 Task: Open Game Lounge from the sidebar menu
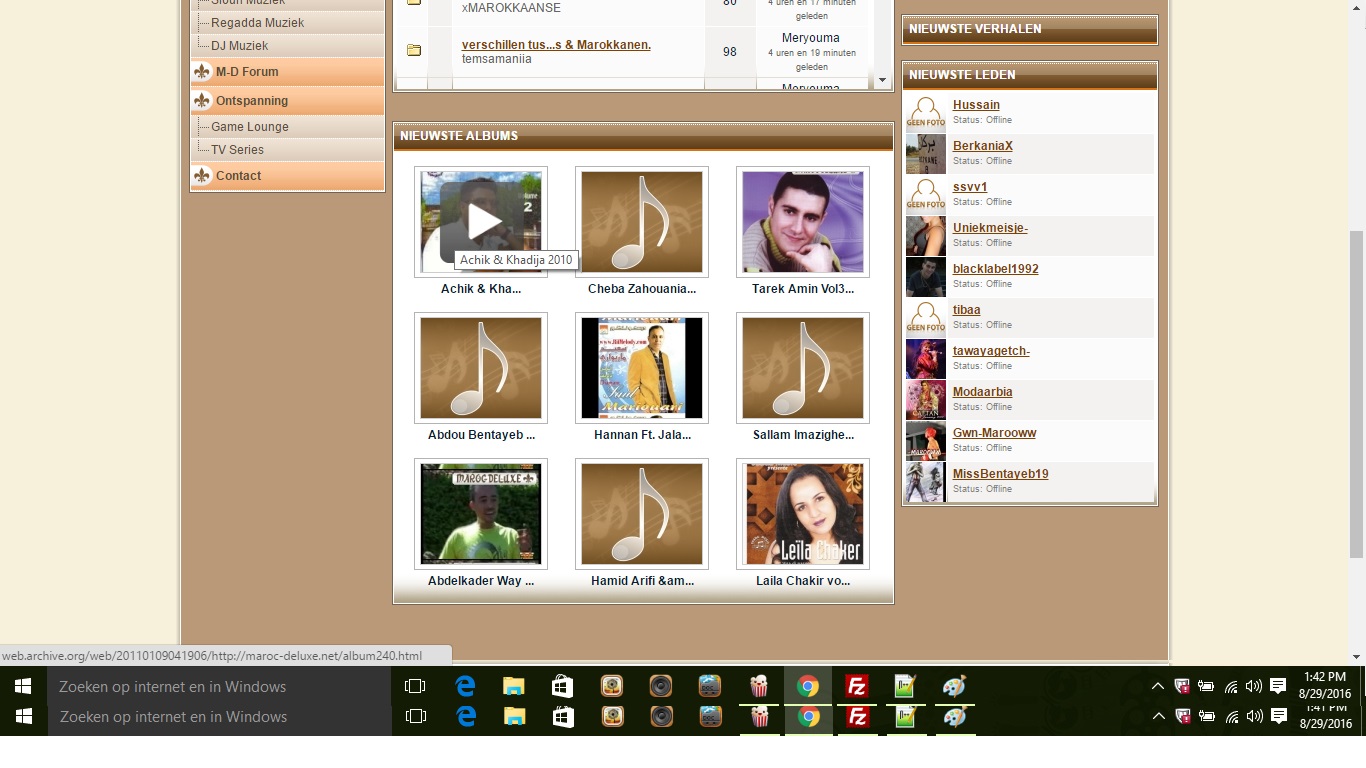(249, 127)
